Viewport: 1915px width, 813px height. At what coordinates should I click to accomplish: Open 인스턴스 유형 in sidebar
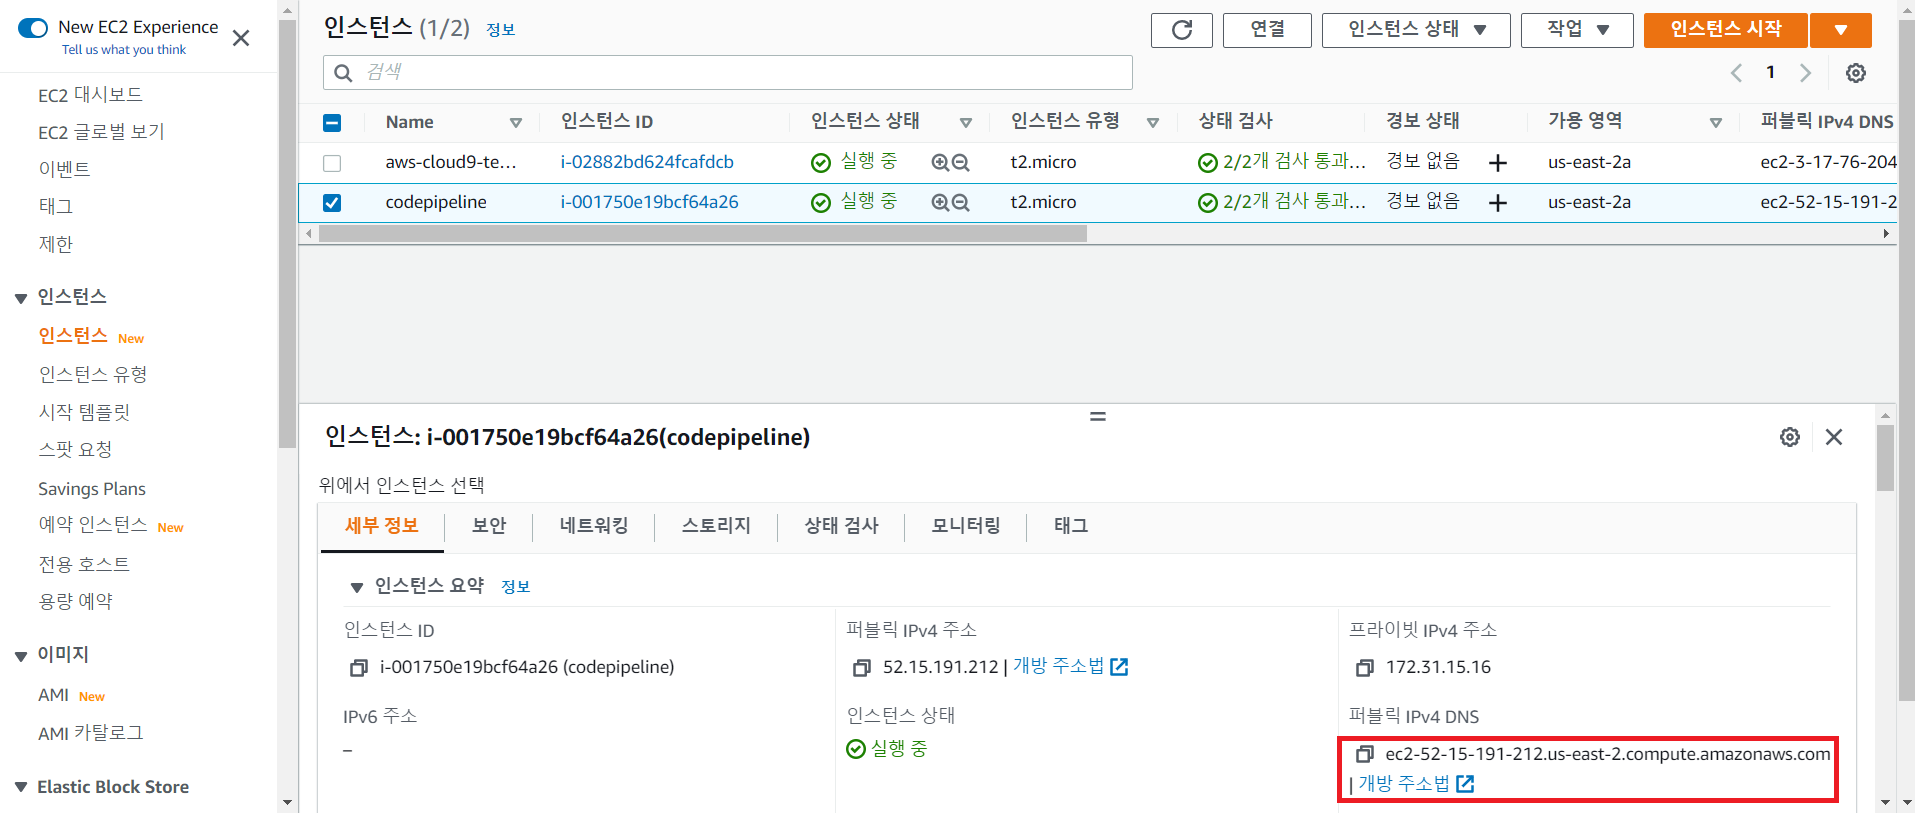point(93,374)
